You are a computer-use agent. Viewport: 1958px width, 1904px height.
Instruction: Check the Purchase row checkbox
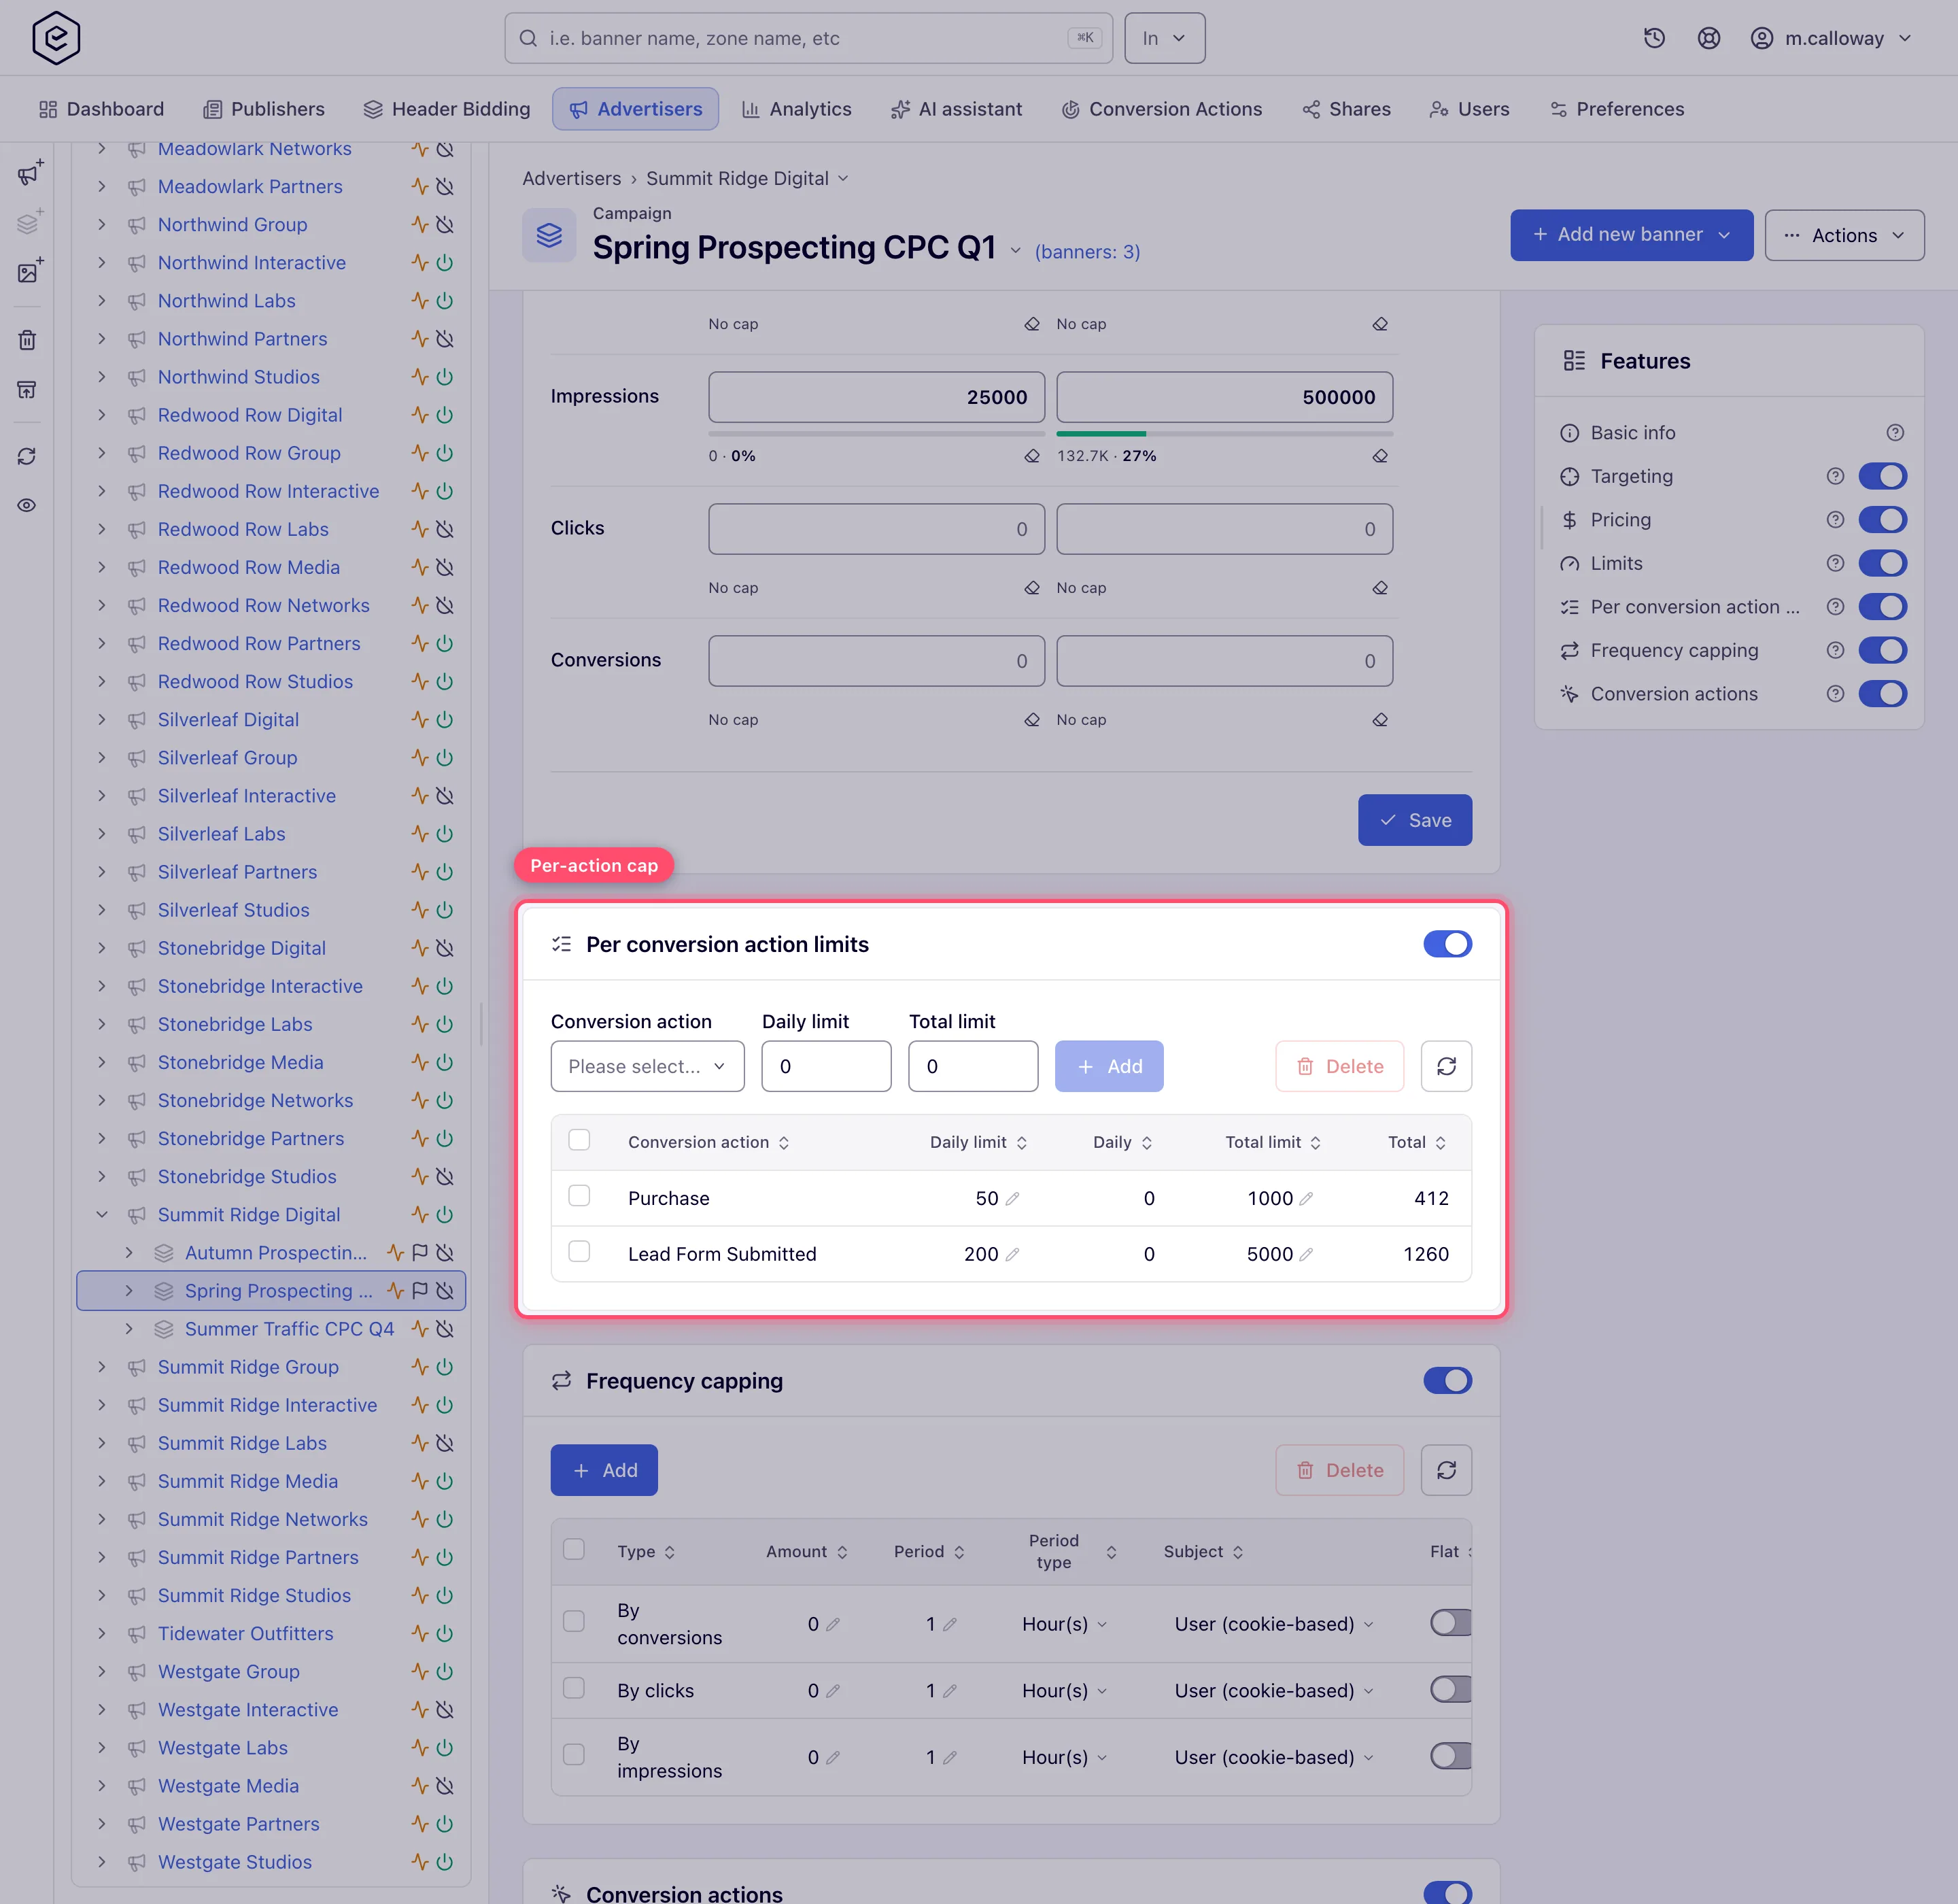pos(579,1196)
